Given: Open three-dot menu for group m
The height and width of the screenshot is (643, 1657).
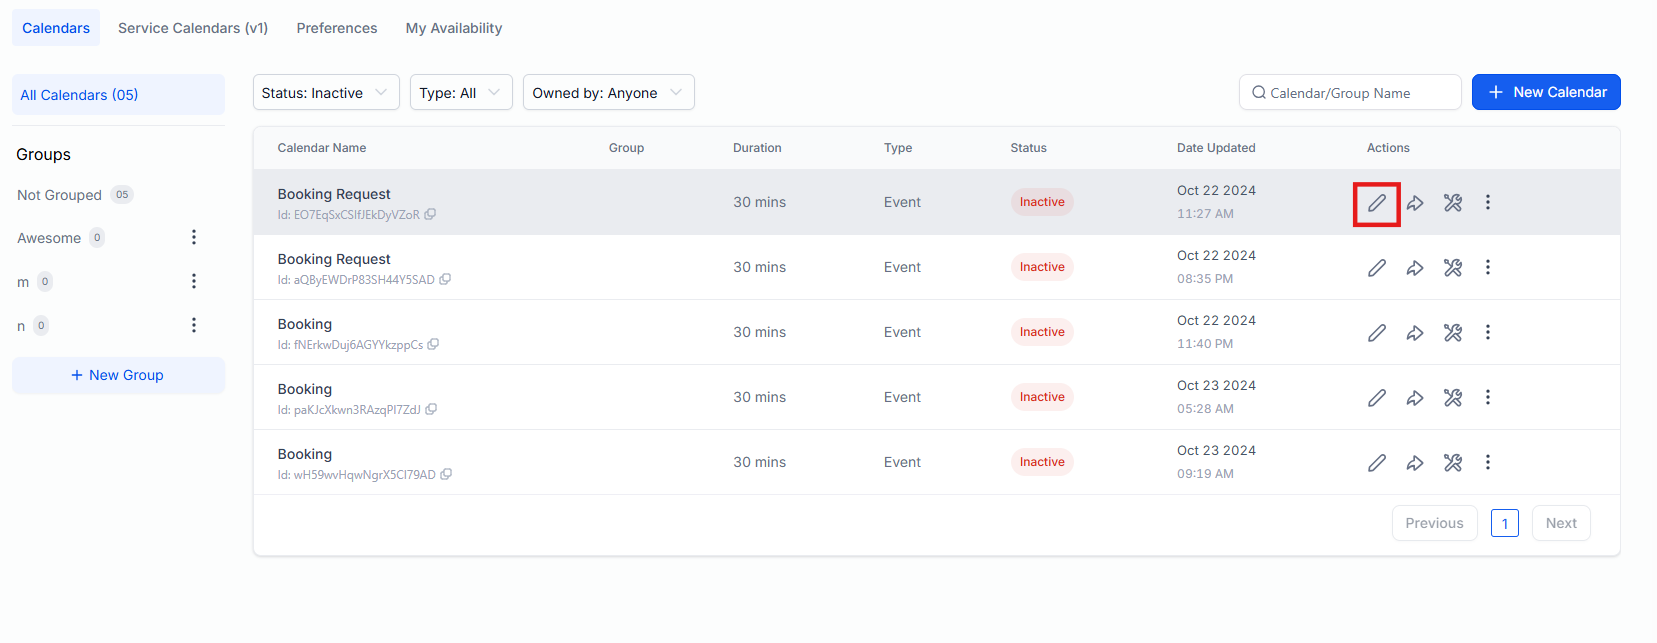Looking at the screenshot, I should click(194, 281).
